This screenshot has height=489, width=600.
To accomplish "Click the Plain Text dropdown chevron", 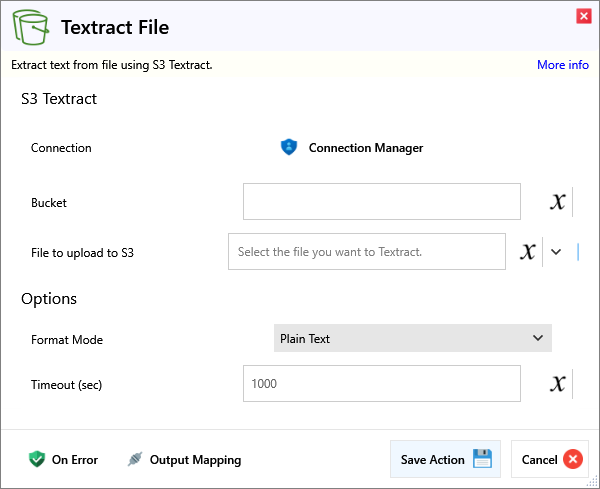I will (x=538, y=339).
